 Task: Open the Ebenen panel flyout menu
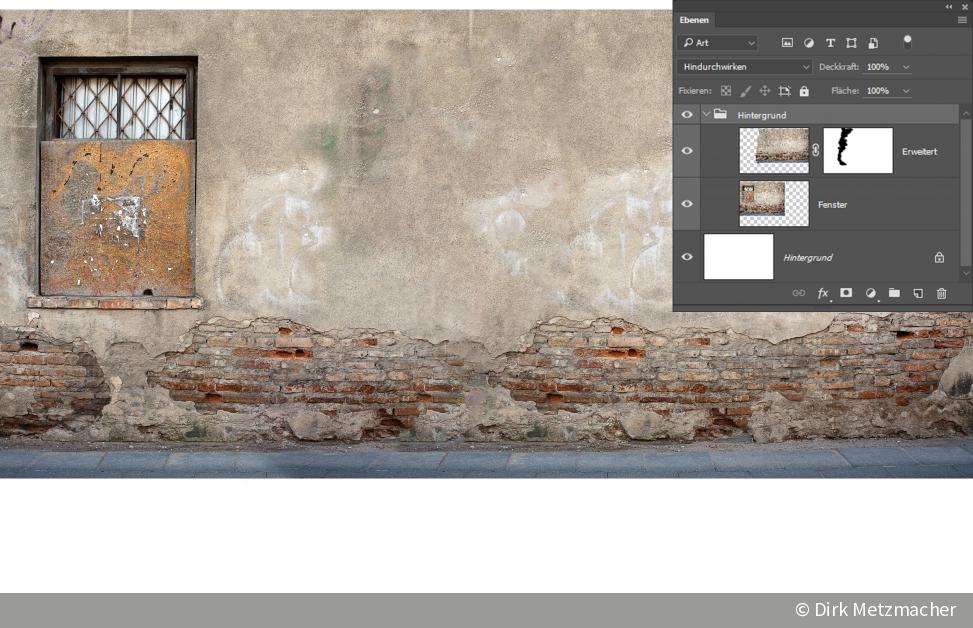coord(962,20)
